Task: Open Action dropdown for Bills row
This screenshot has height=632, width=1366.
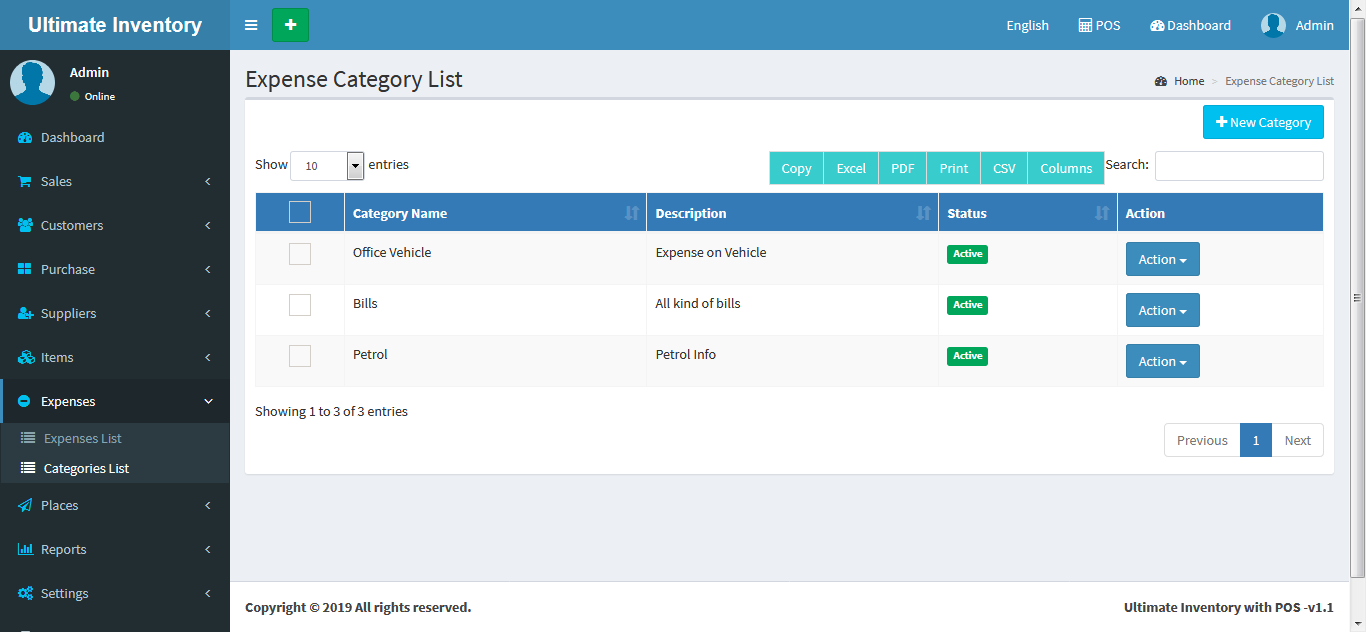Action: click(1162, 310)
